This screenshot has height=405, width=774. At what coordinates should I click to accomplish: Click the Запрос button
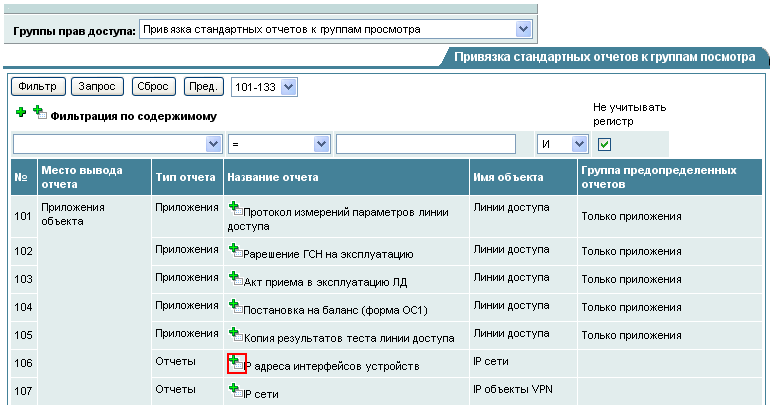97,86
